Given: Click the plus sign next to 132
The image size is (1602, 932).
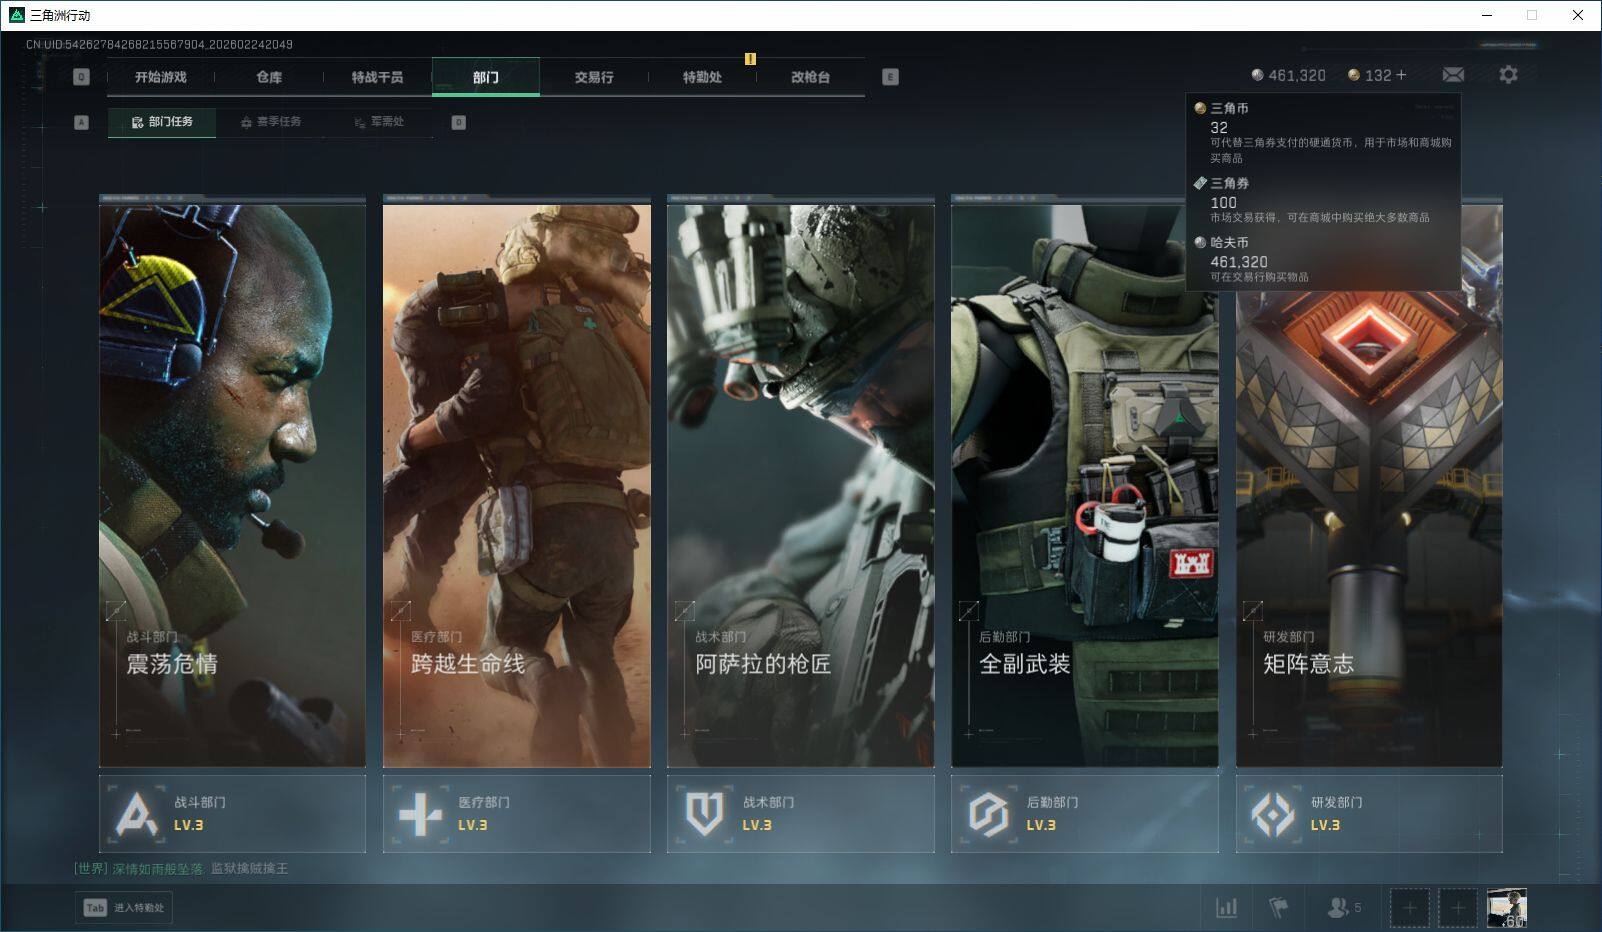Looking at the screenshot, I should pyautogui.click(x=1401, y=75).
